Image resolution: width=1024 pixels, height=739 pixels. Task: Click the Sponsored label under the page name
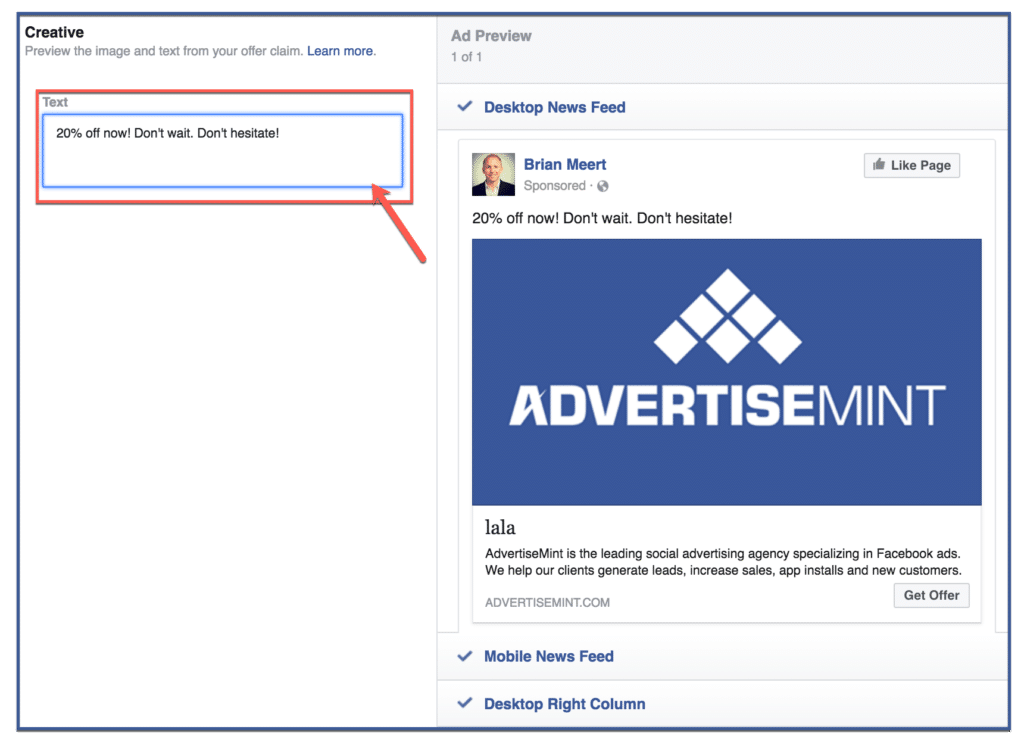point(554,186)
